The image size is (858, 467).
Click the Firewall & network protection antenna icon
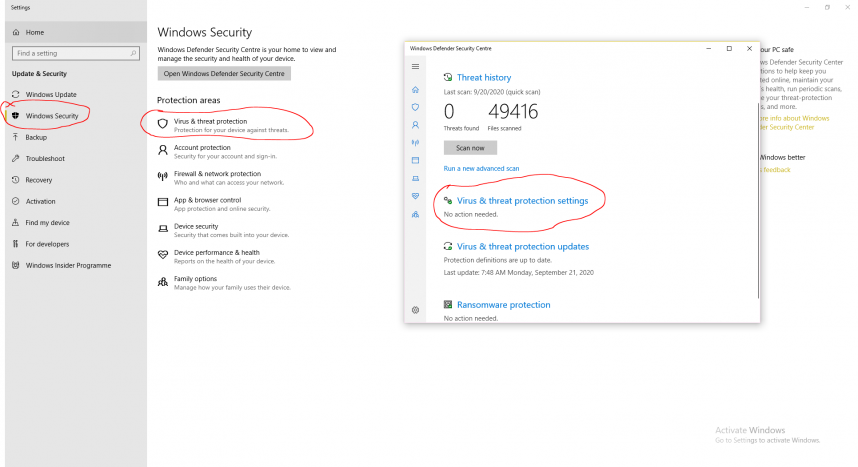coord(163,176)
